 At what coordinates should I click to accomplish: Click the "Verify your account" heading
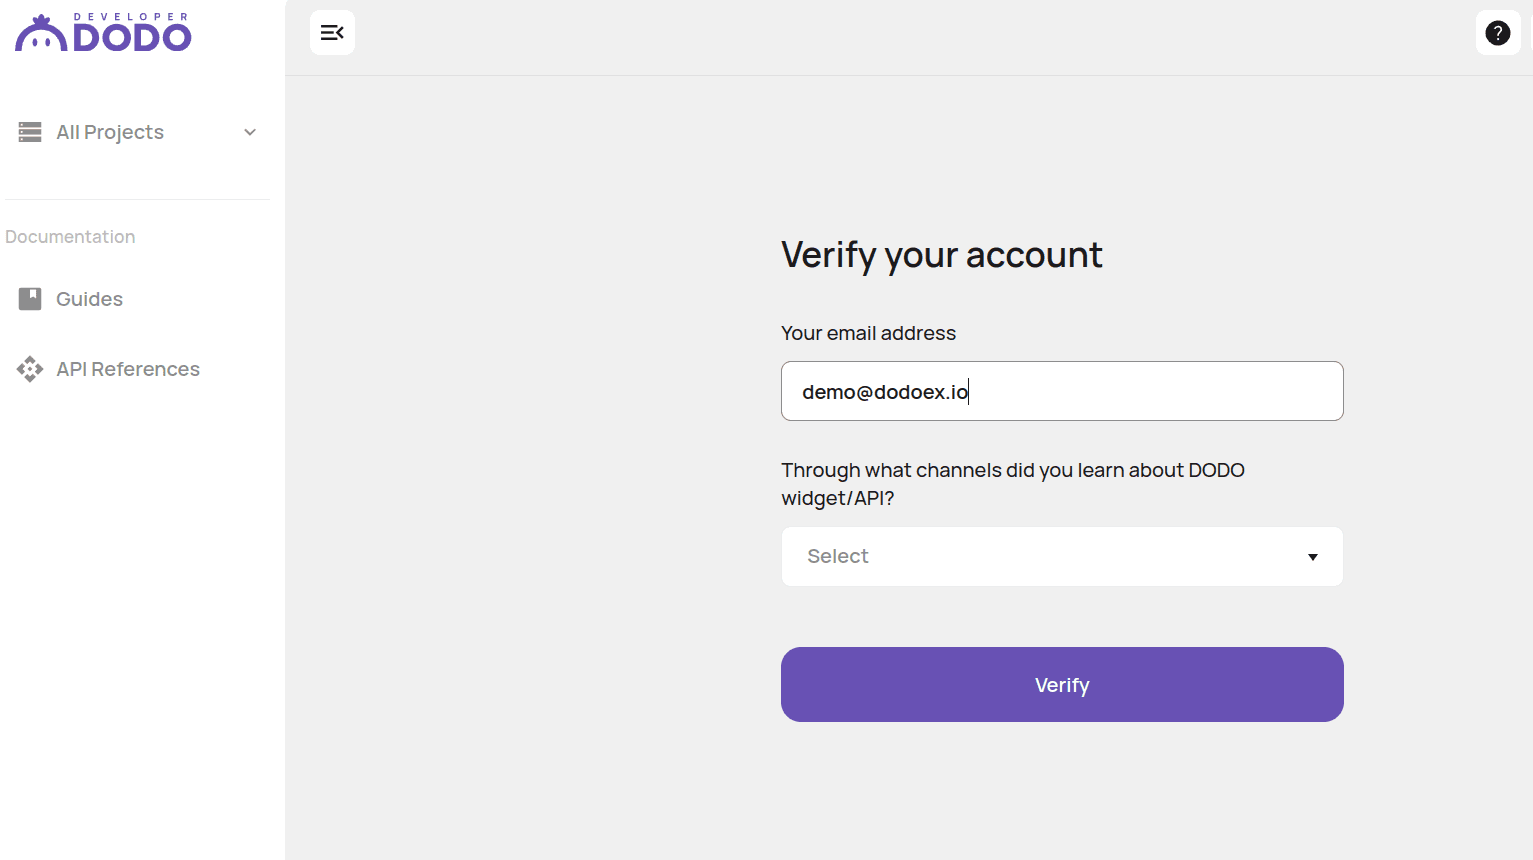[x=941, y=255]
